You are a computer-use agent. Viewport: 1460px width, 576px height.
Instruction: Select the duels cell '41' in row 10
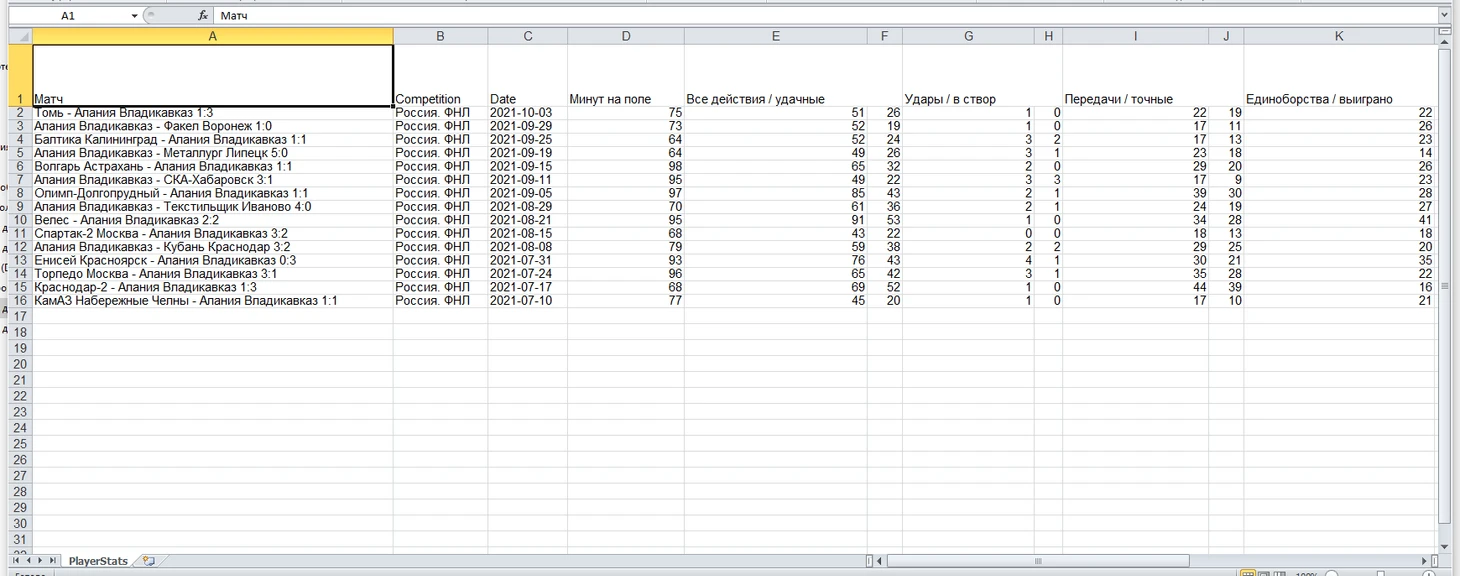click(x=1340, y=220)
